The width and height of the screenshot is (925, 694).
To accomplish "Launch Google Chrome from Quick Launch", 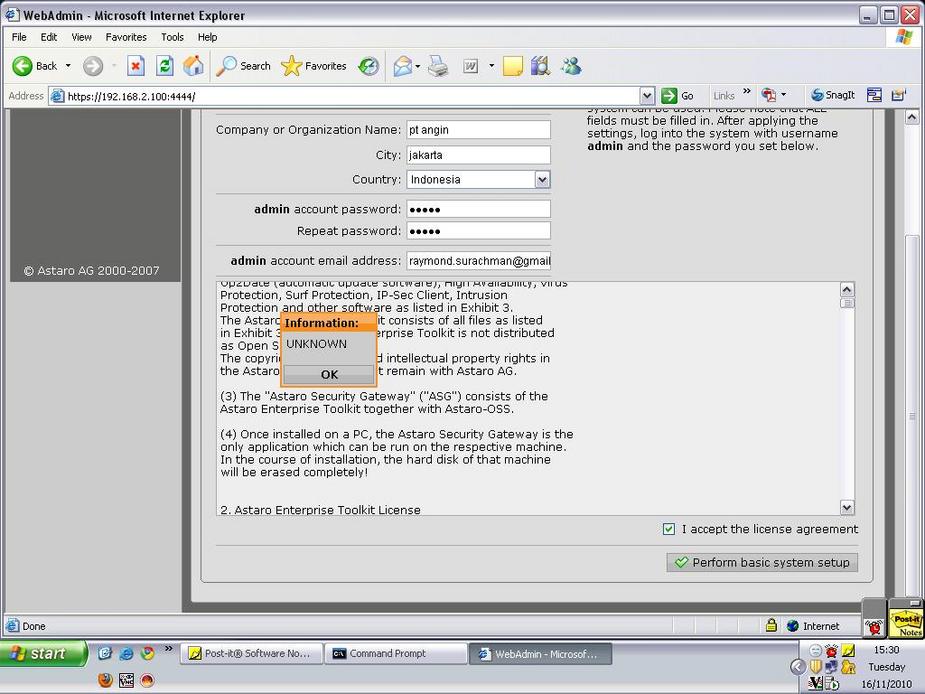I will 147,653.
